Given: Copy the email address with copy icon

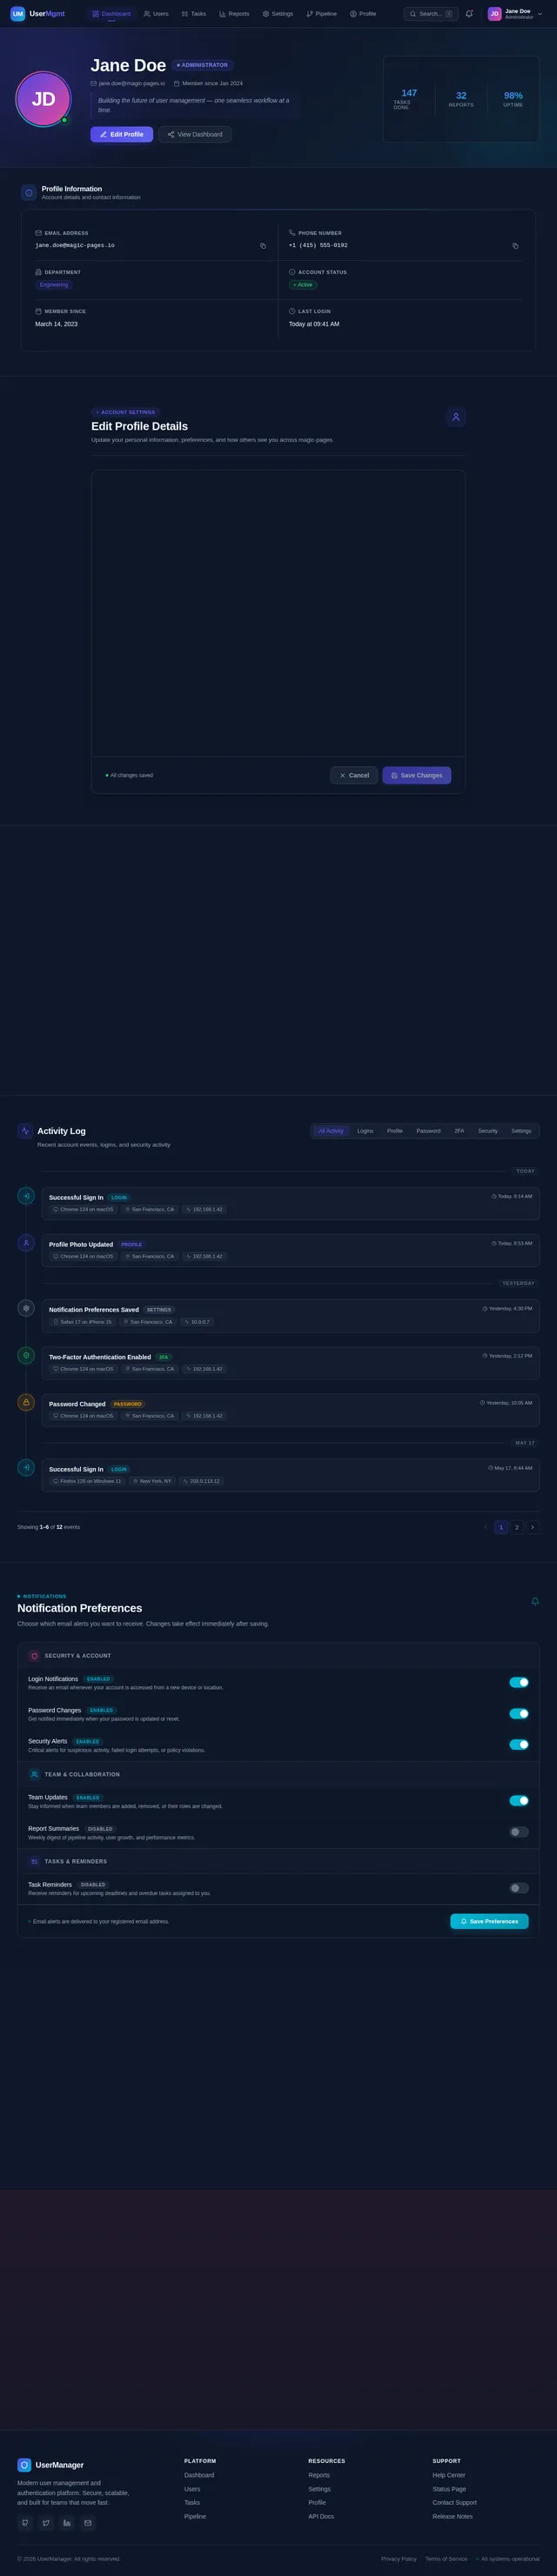Looking at the screenshot, I should coord(263,245).
